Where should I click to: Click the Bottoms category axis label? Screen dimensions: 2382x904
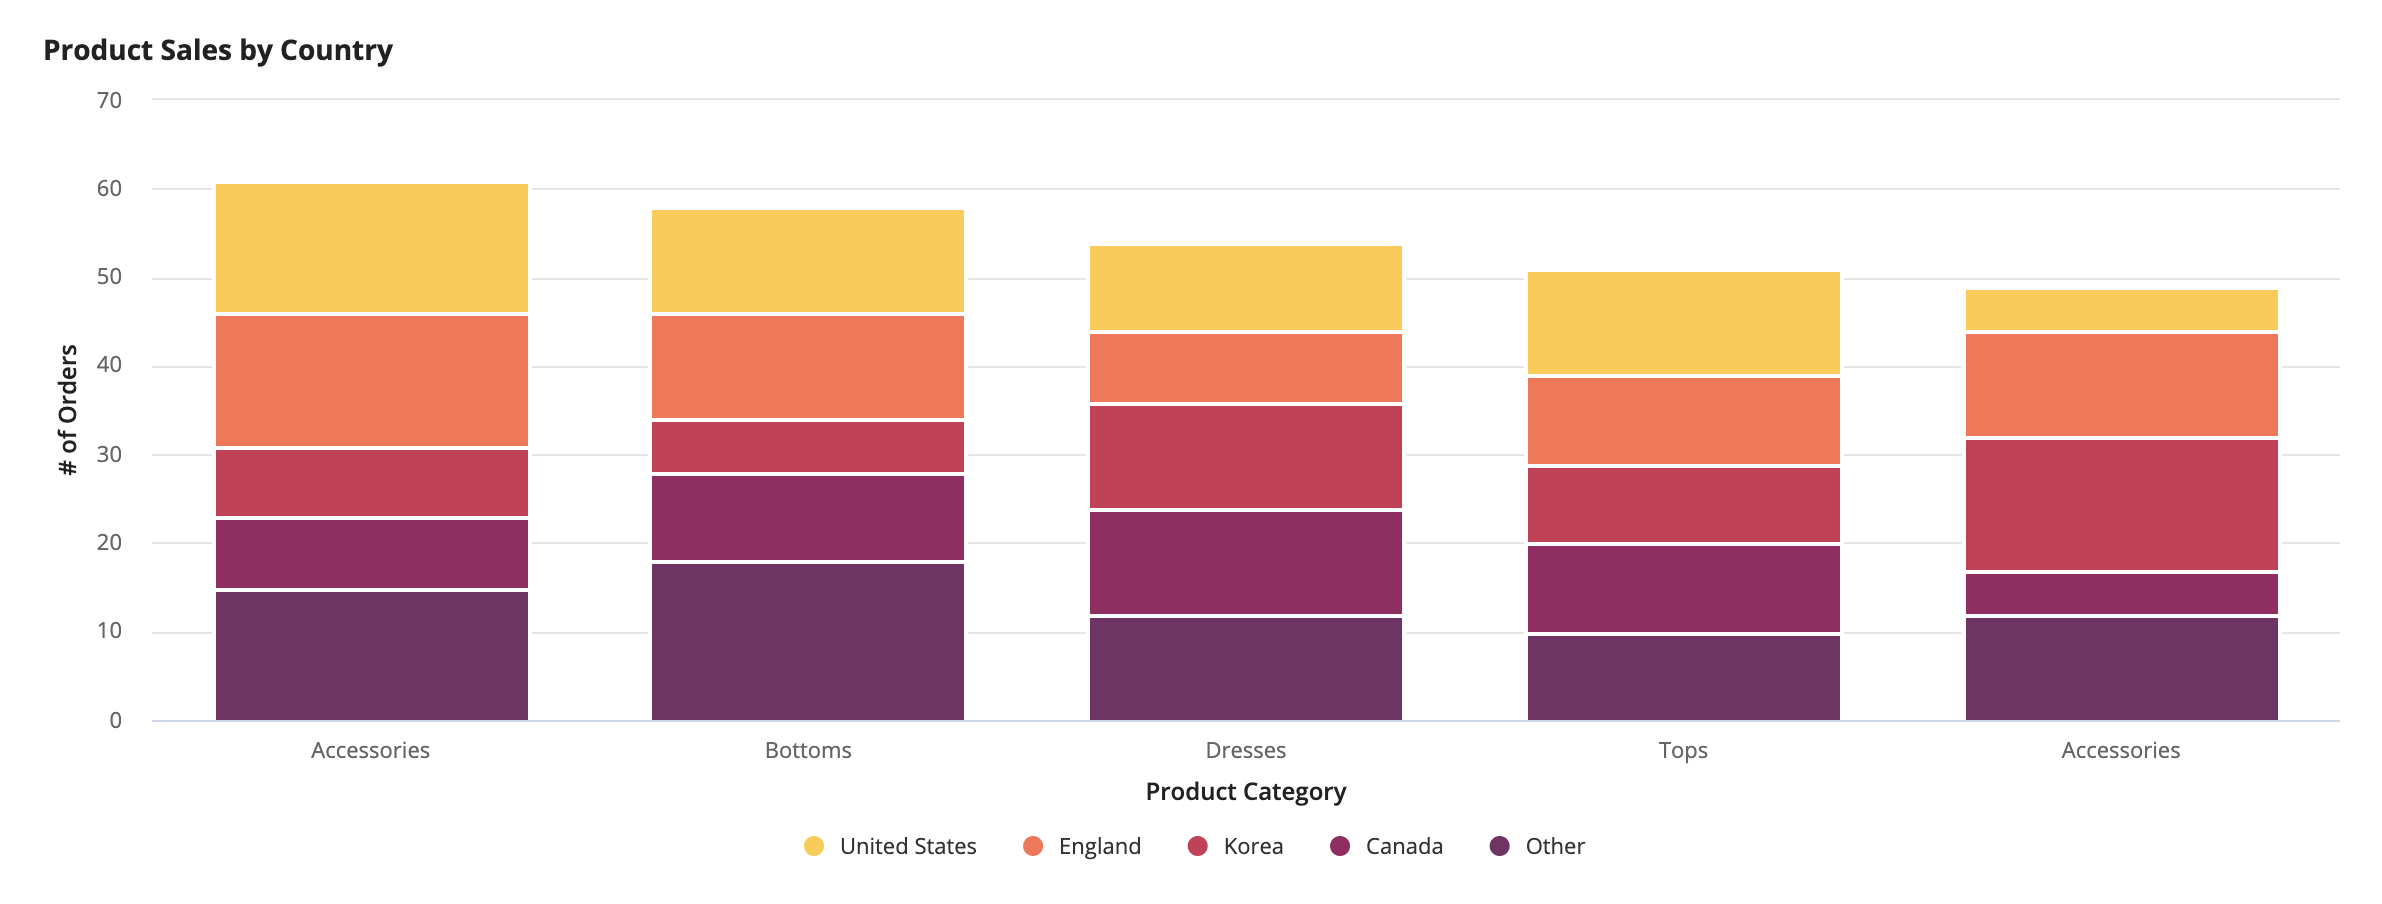[808, 750]
